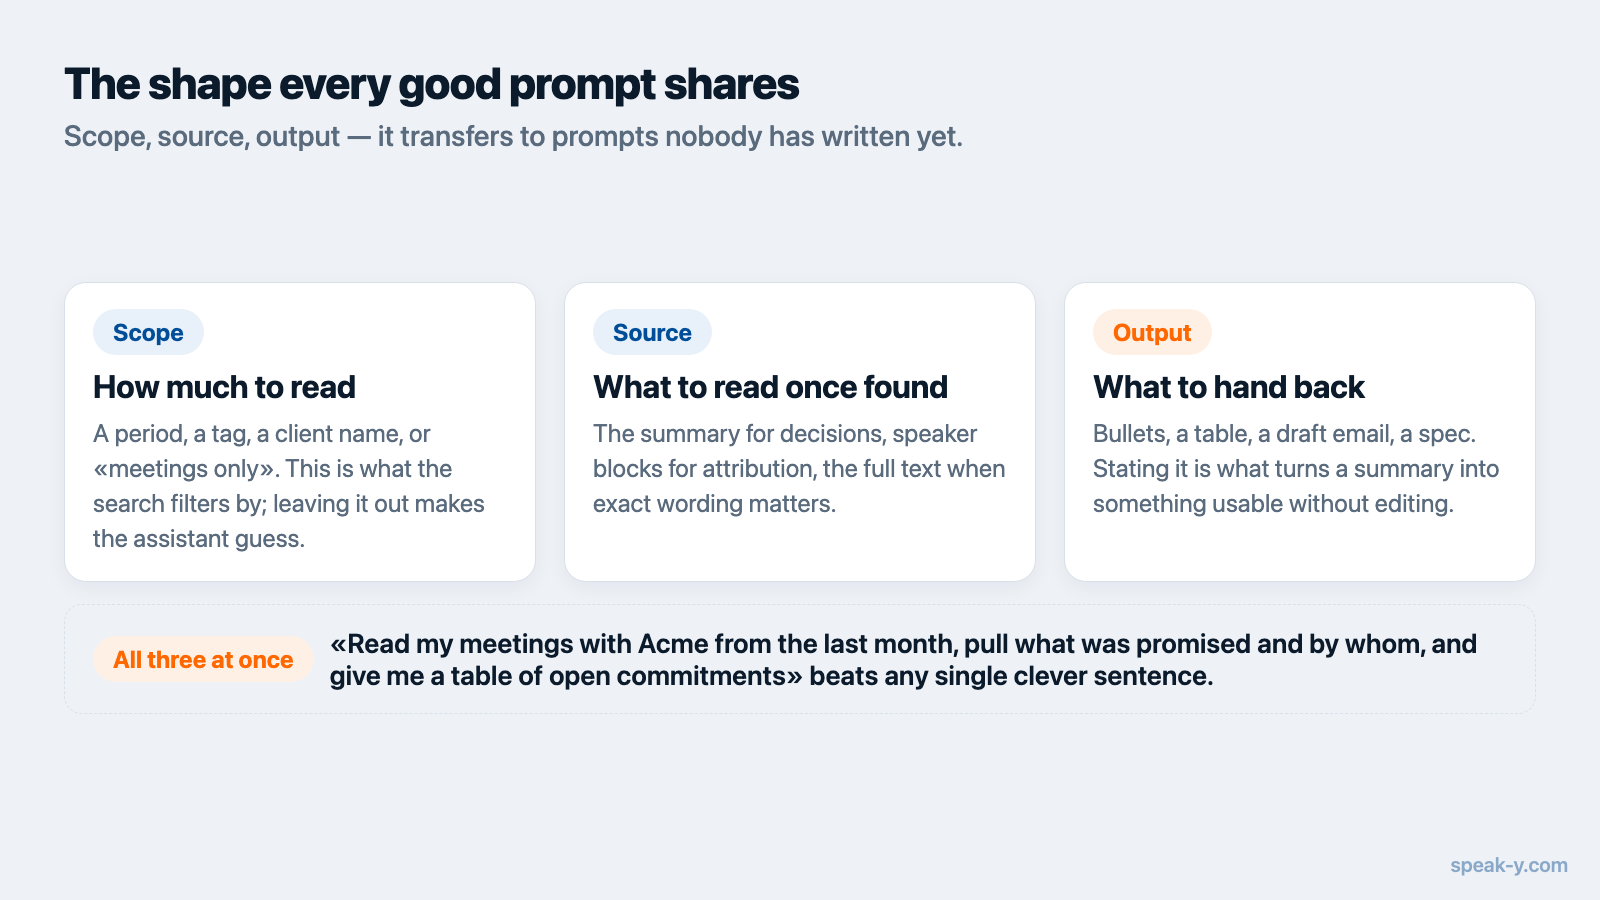Select the Scope card description paragraph
This screenshot has height=900, width=1600.
[x=289, y=486]
